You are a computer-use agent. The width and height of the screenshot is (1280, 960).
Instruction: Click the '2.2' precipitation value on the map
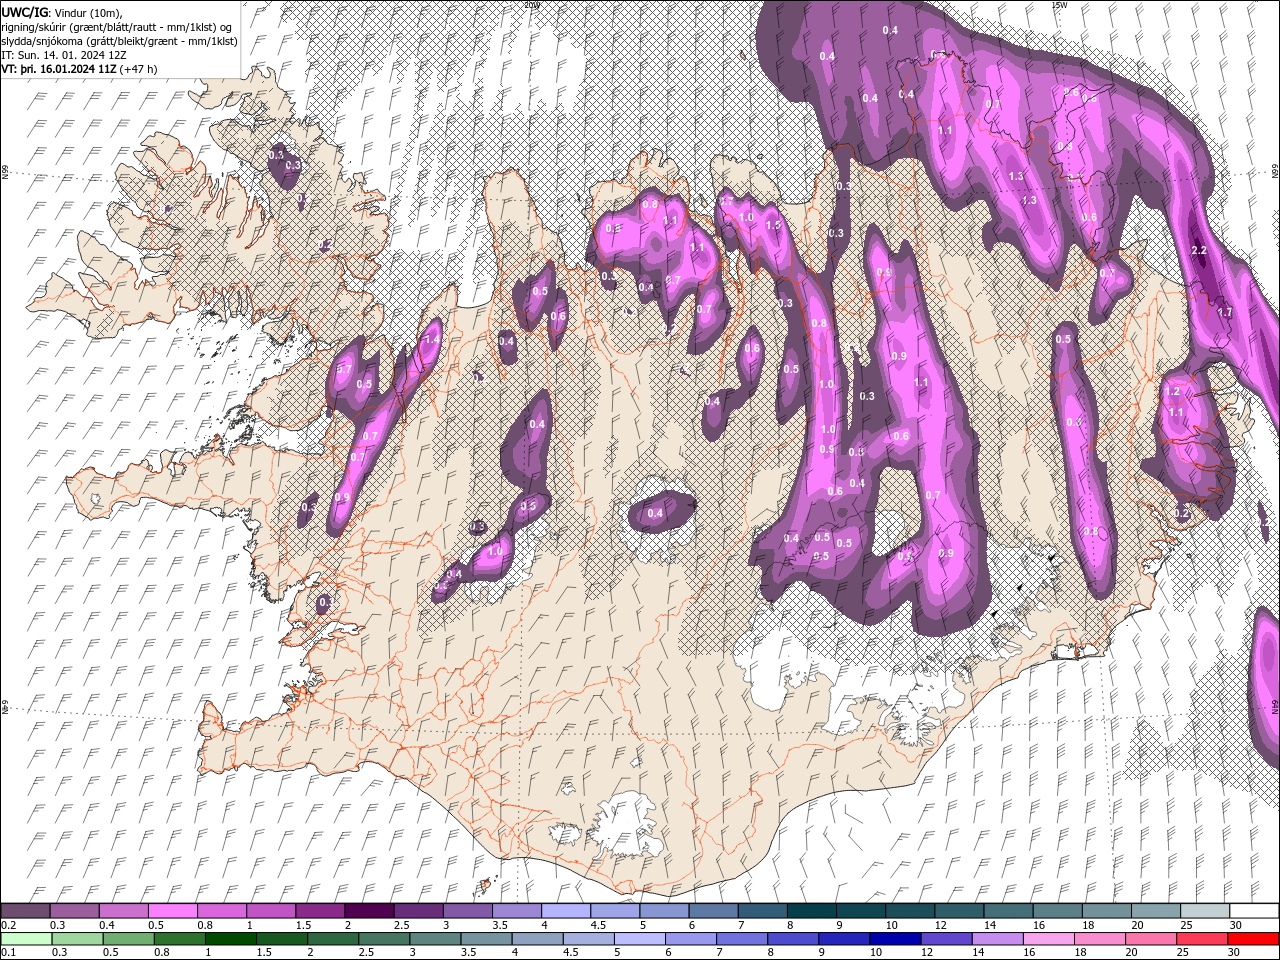(x=1201, y=250)
